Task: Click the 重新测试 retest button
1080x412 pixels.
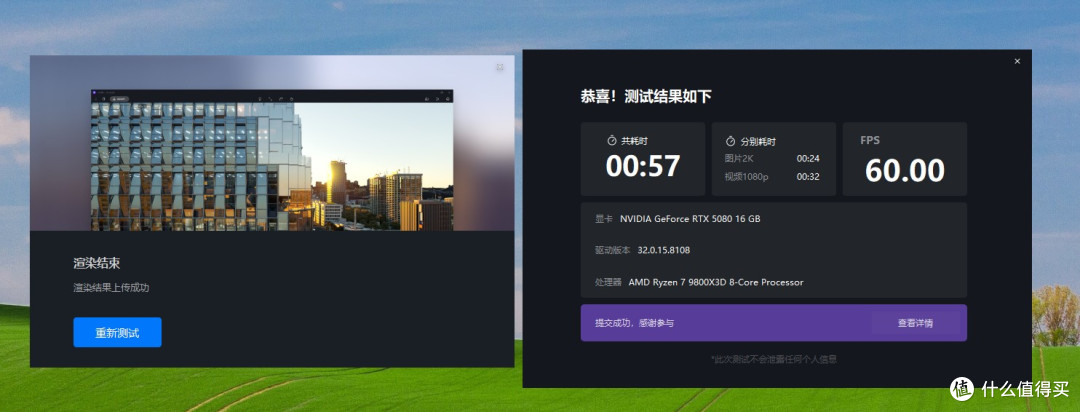Action: point(117,332)
